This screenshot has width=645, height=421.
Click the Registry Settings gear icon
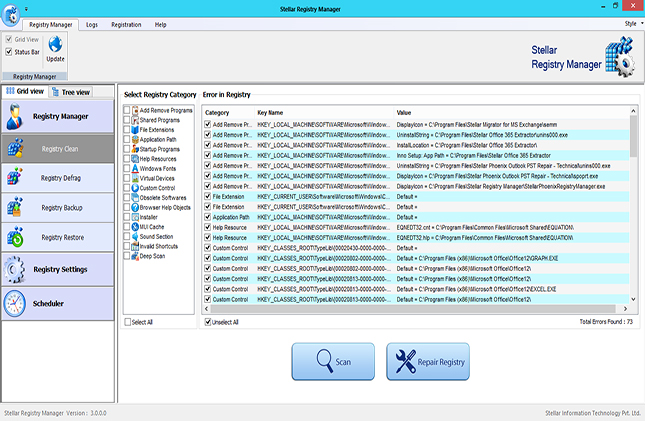click(14, 269)
